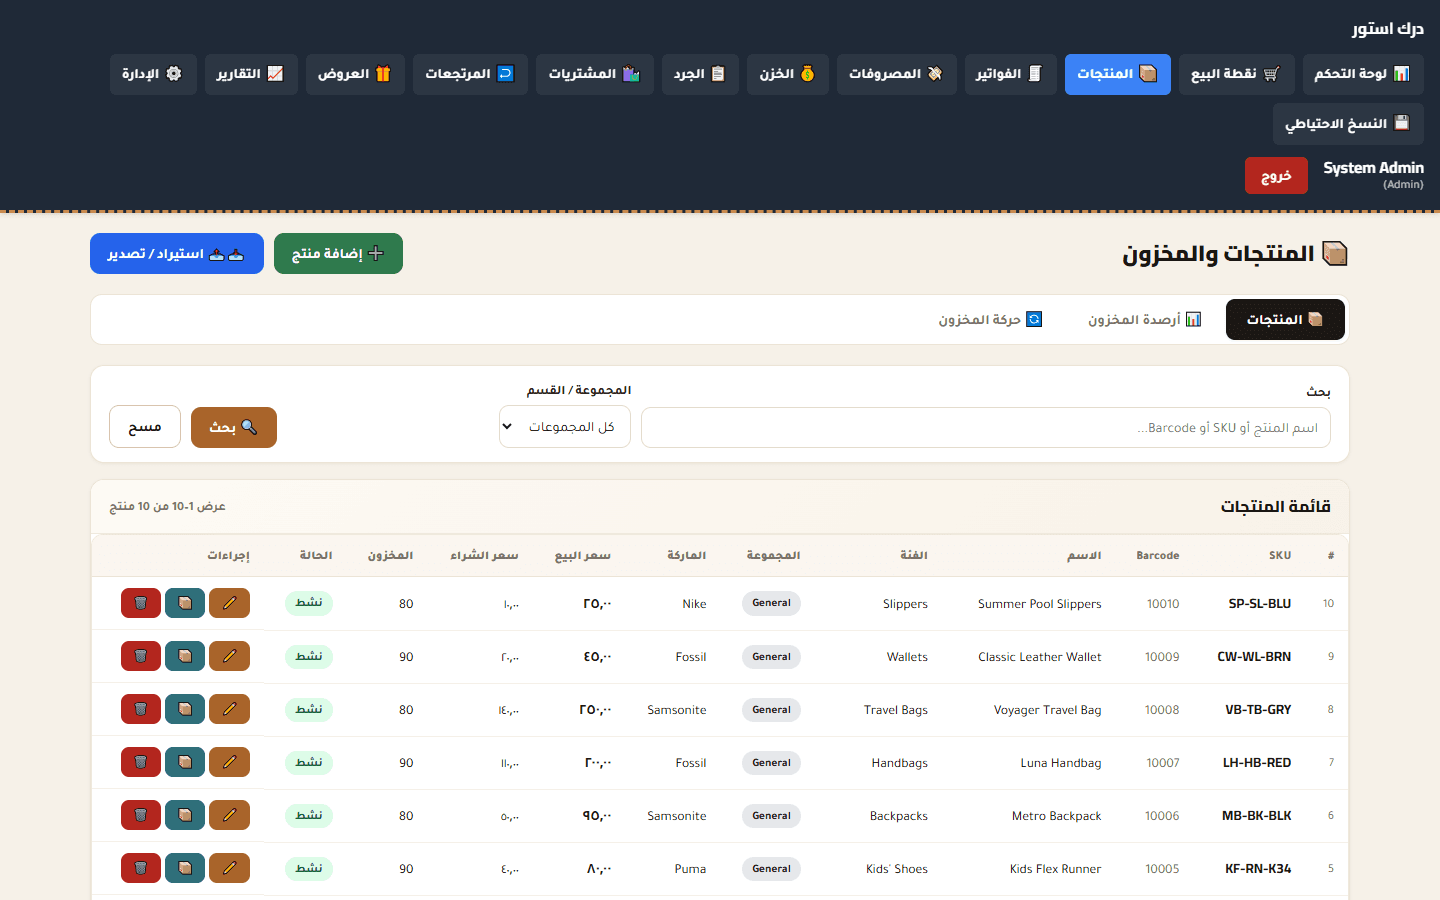This screenshot has height=900, width=1440.
Task: Click the pencil edit icon for Classic Leather Wallet
Action: pos(230,656)
